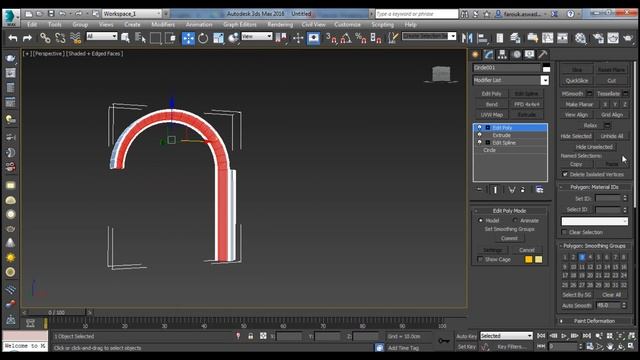Enable the Clear Selection checkbox
Viewport: 640px width, 360px height.
(x=564, y=232)
